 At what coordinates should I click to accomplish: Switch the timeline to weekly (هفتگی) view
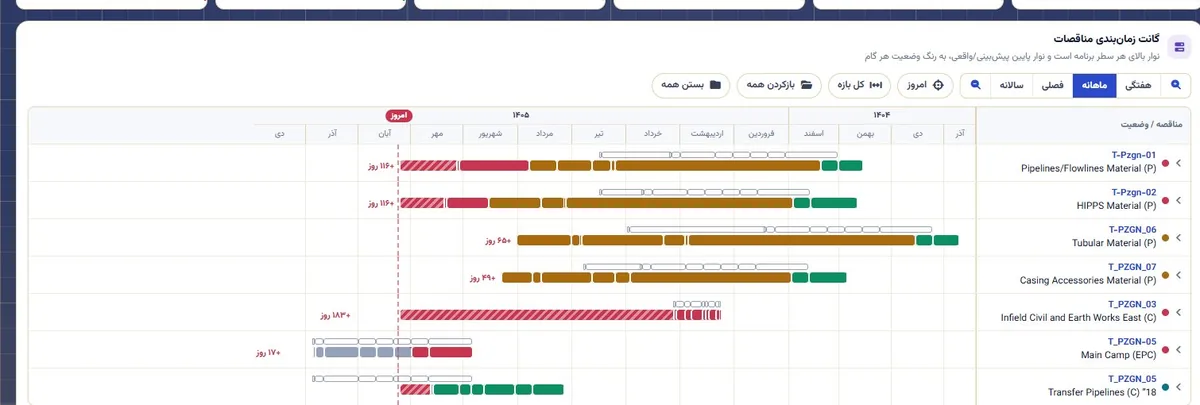tap(1138, 85)
